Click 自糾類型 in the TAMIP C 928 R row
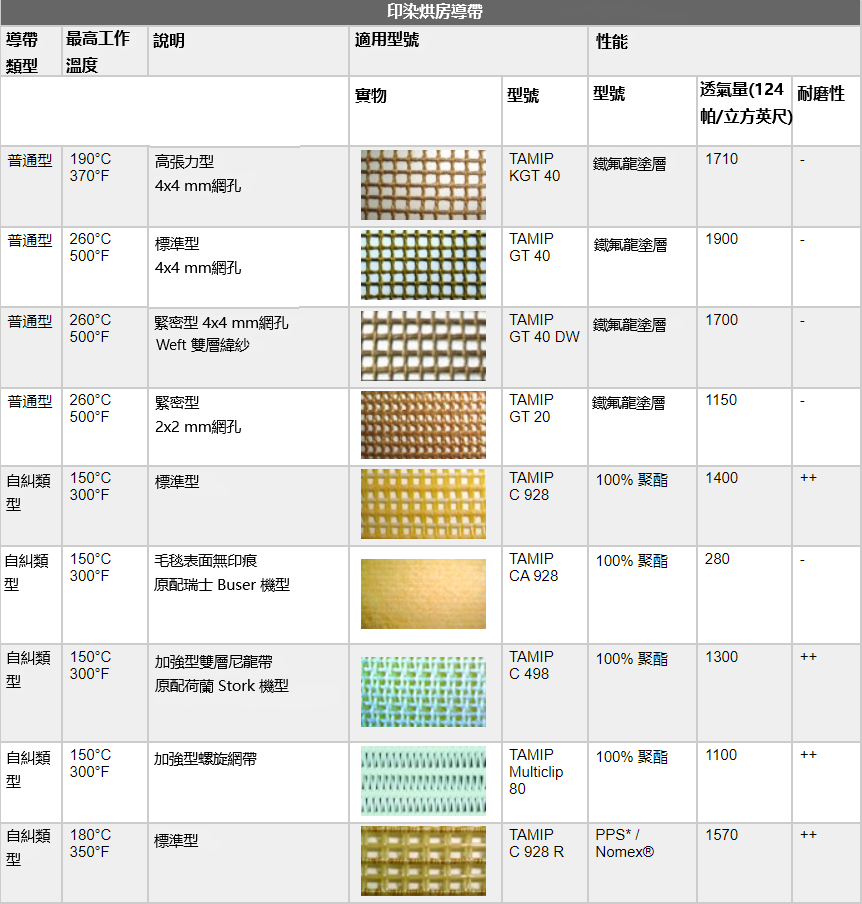The image size is (862, 904). coord(29,847)
